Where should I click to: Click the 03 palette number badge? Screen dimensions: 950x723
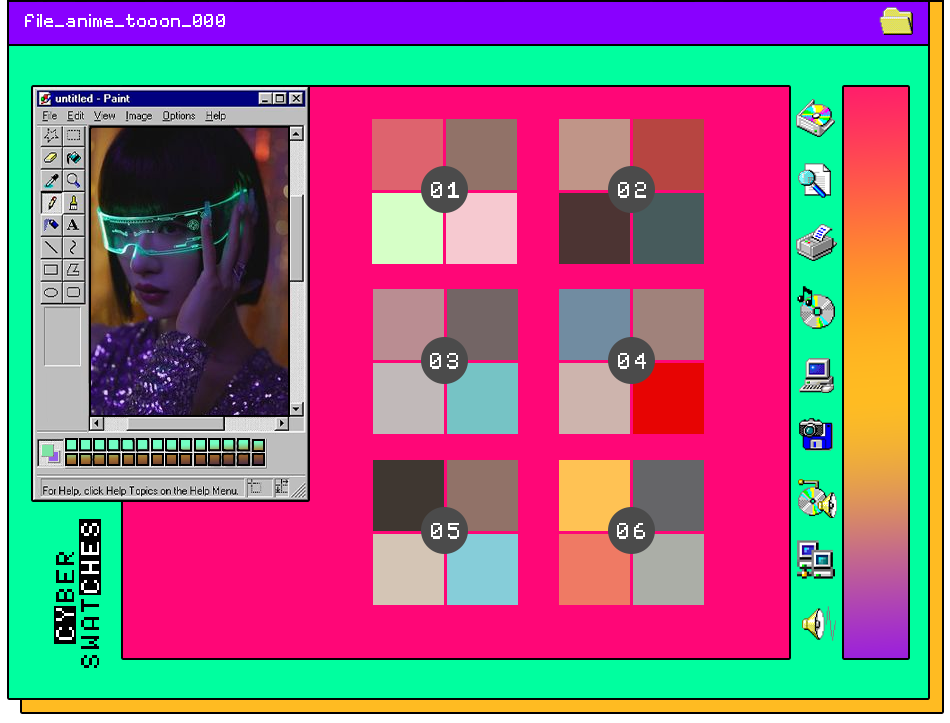tap(444, 361)
